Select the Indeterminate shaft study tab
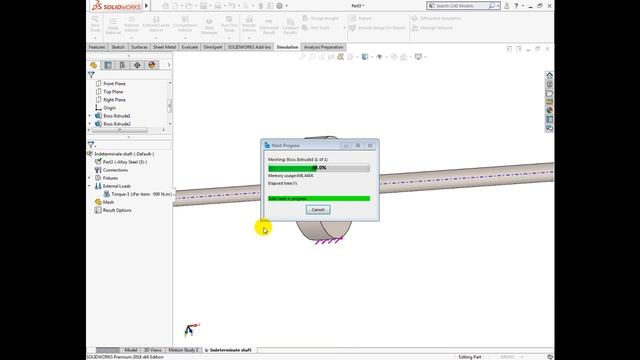Viewport: 640px width, 360px height. click(229, 350)
